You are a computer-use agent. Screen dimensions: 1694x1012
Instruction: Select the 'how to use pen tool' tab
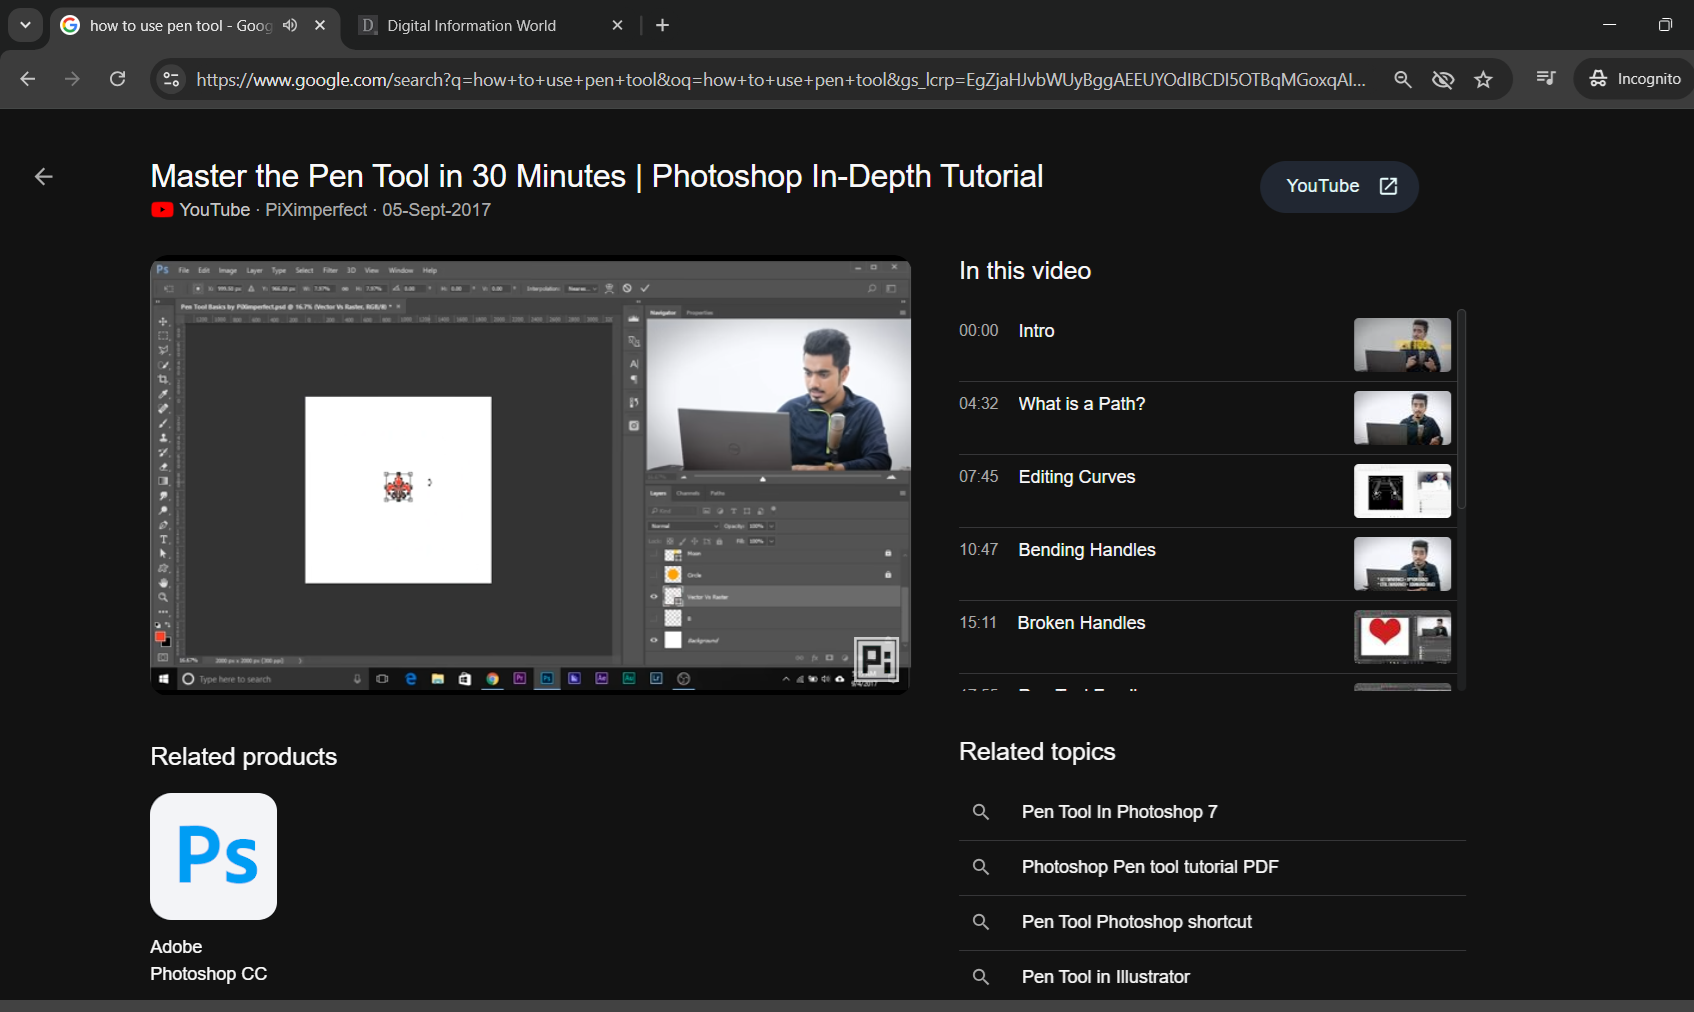[x=181, y=25]
